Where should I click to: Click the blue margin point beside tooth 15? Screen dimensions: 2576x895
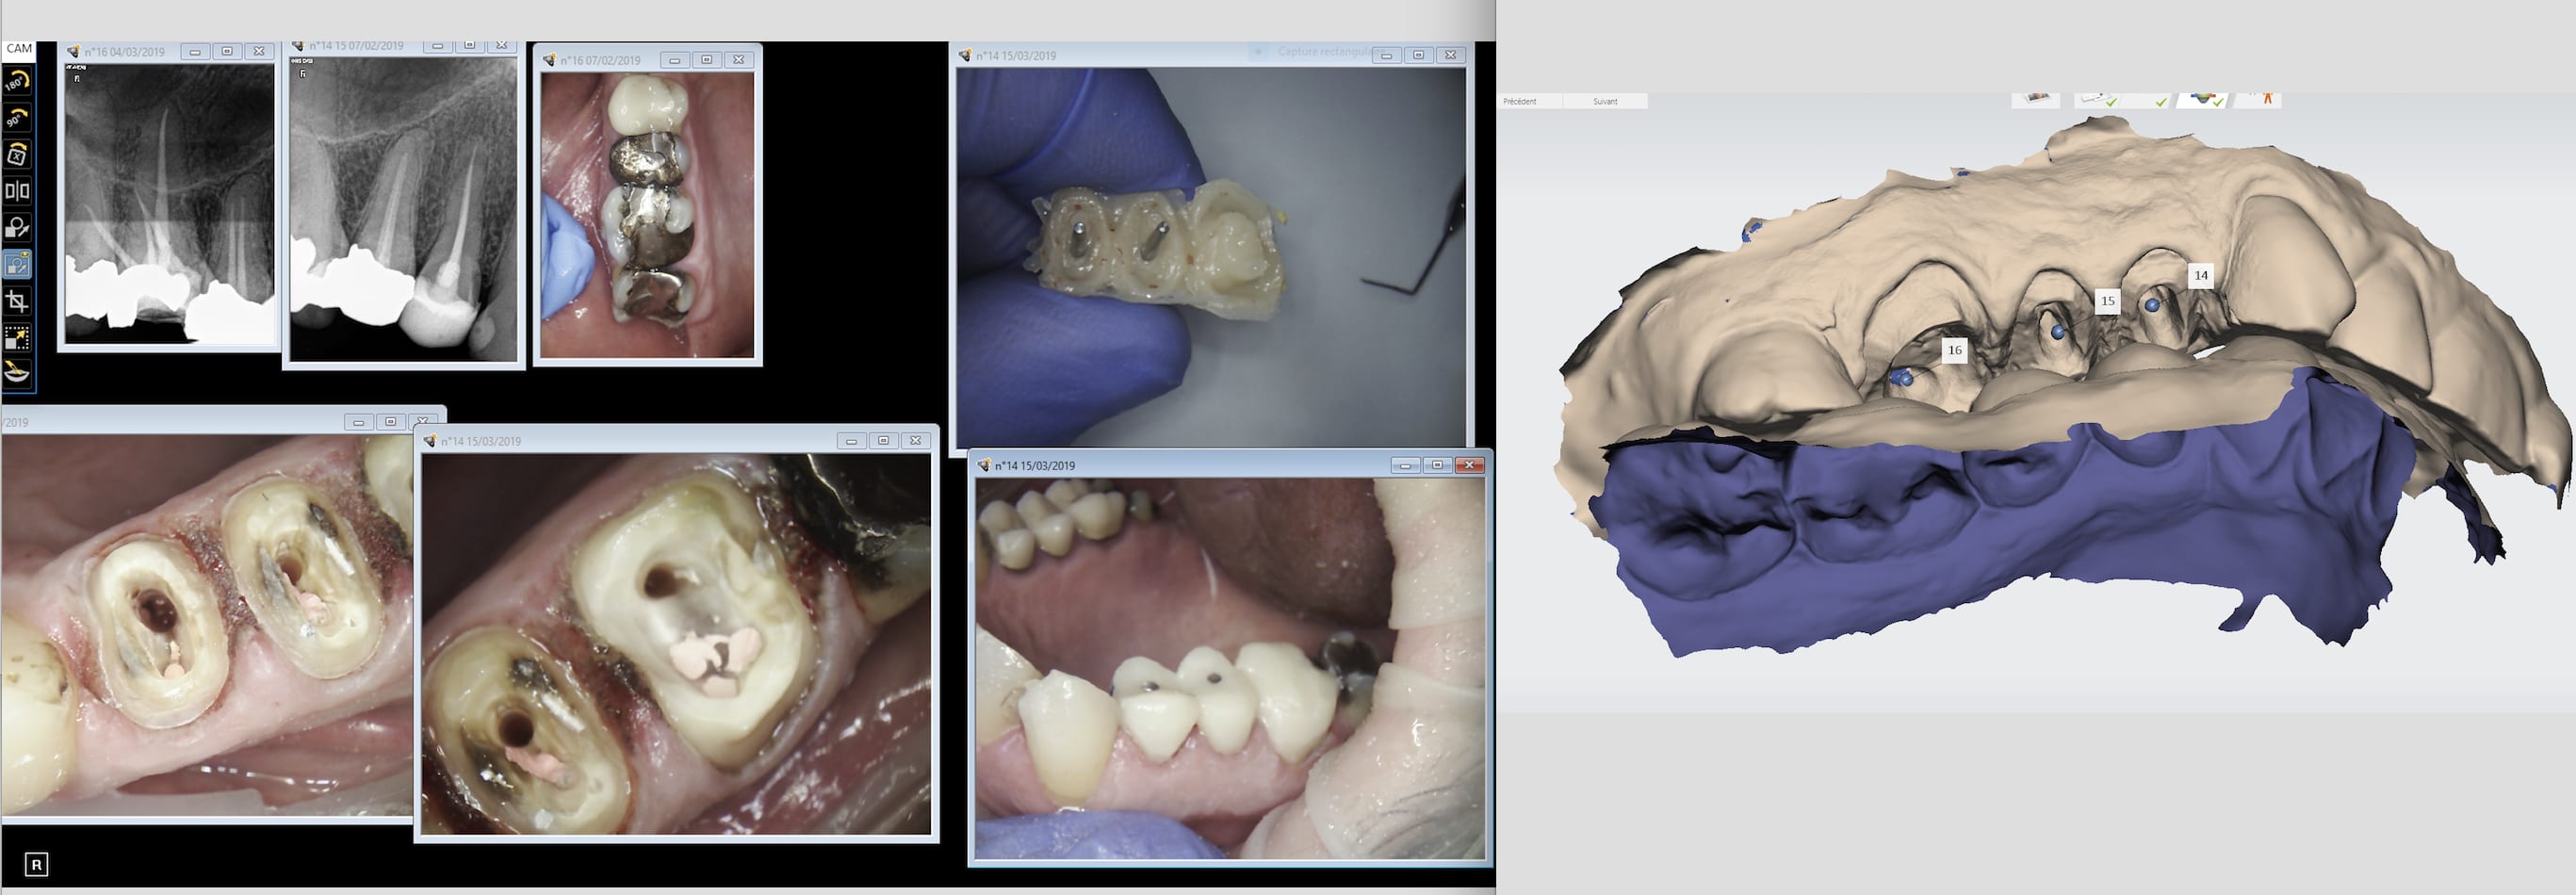point(2058,331)
